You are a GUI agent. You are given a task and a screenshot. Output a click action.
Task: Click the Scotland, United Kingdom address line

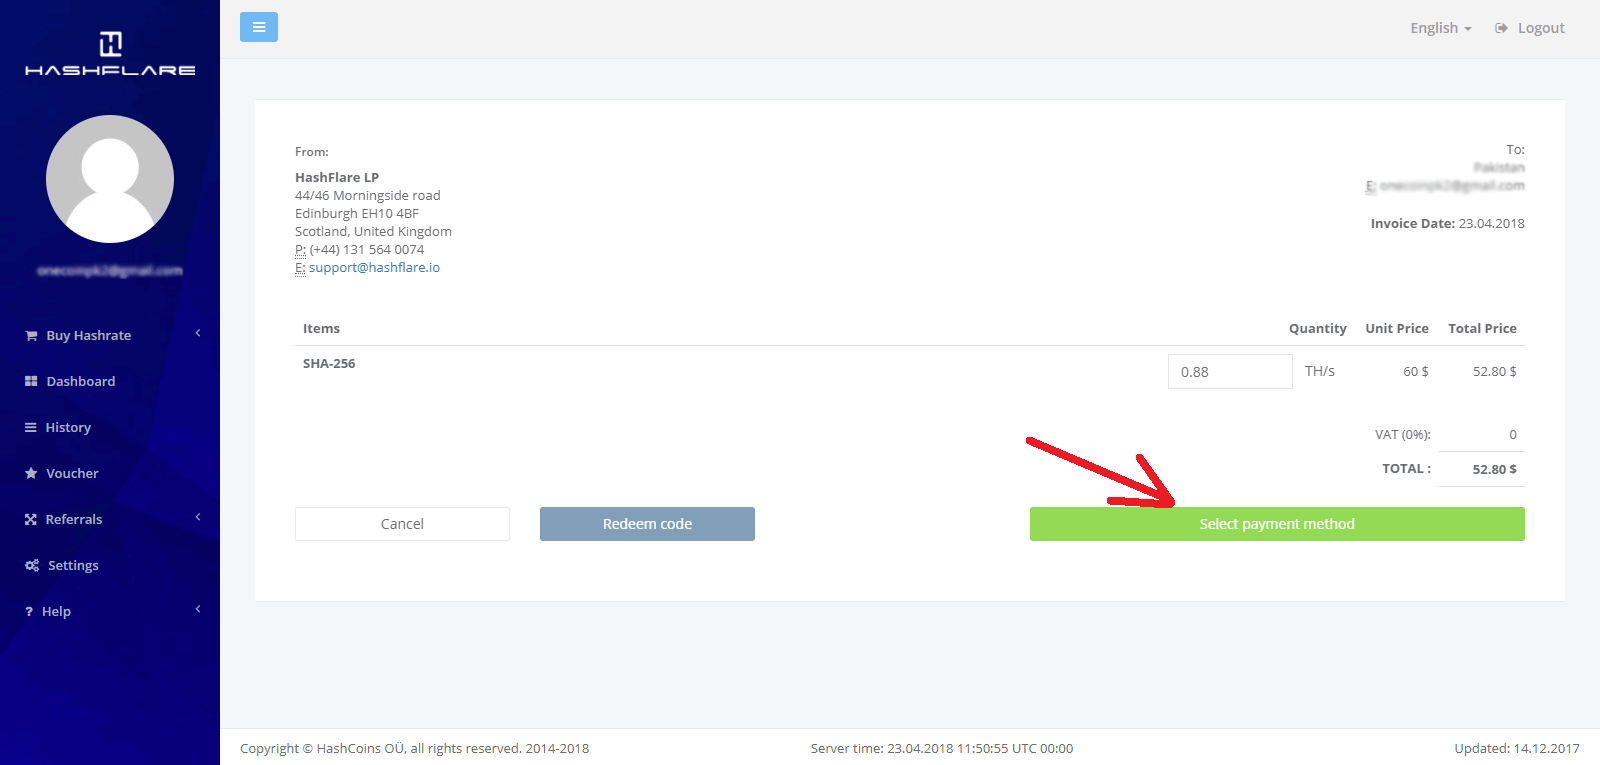[x=373, y=232]
